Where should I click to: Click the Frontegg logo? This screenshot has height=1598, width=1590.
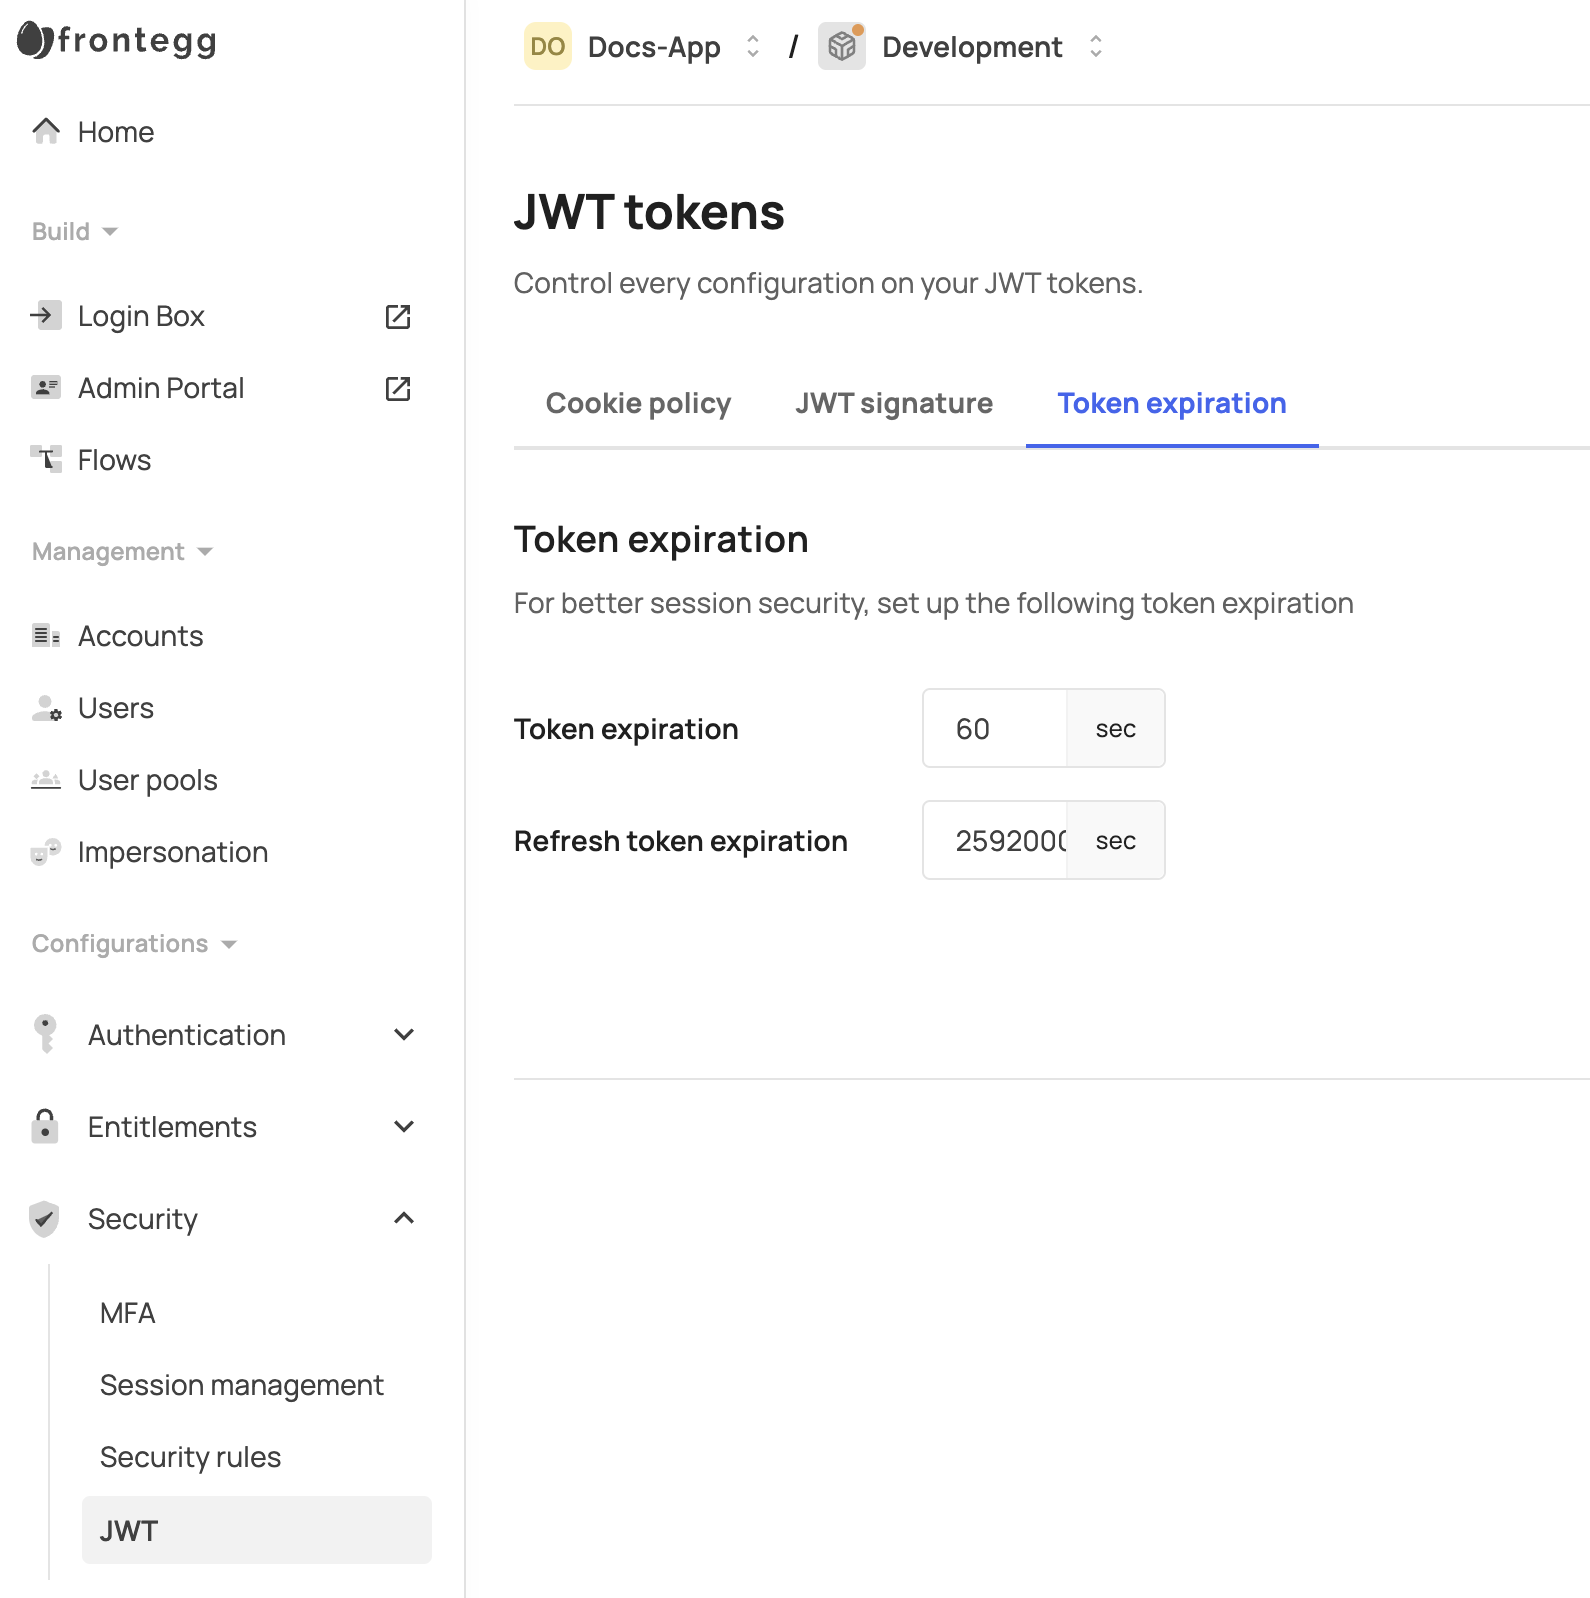pos(117,40)
